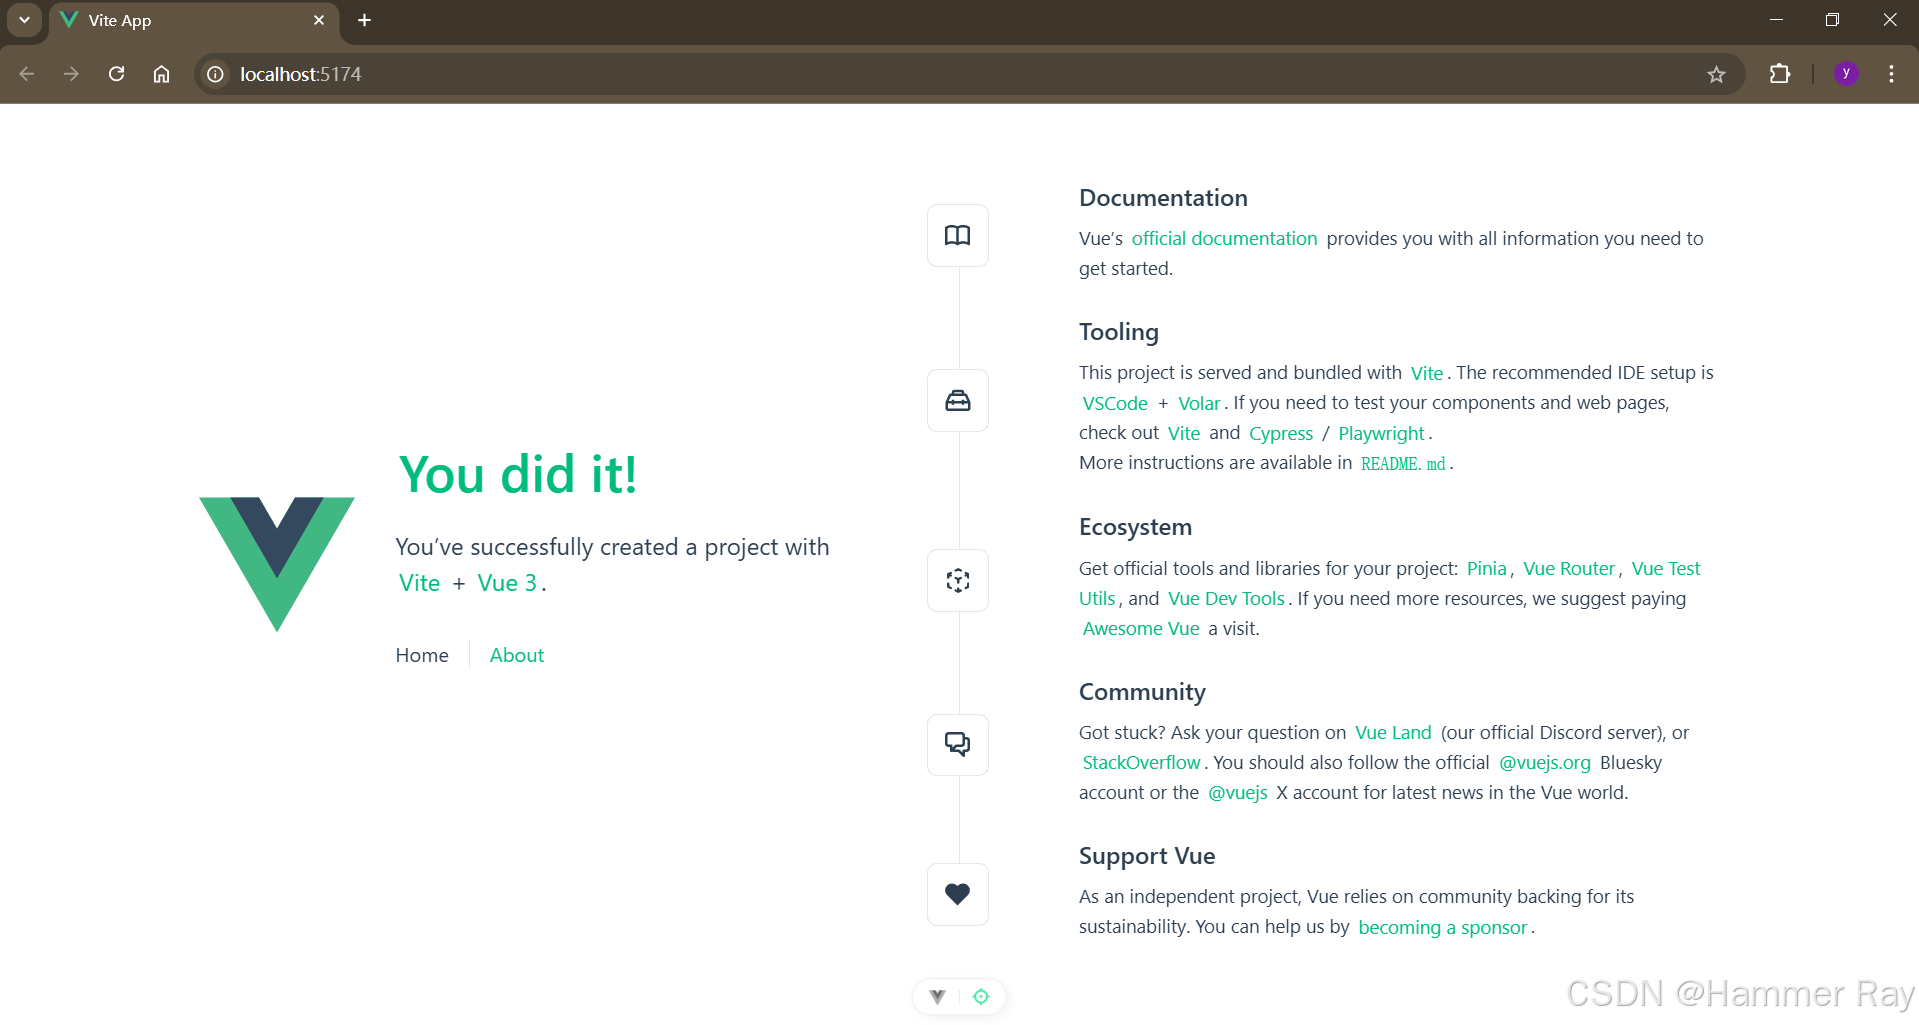
Task: Open the Pinia link
Action: click(1486, 568)
